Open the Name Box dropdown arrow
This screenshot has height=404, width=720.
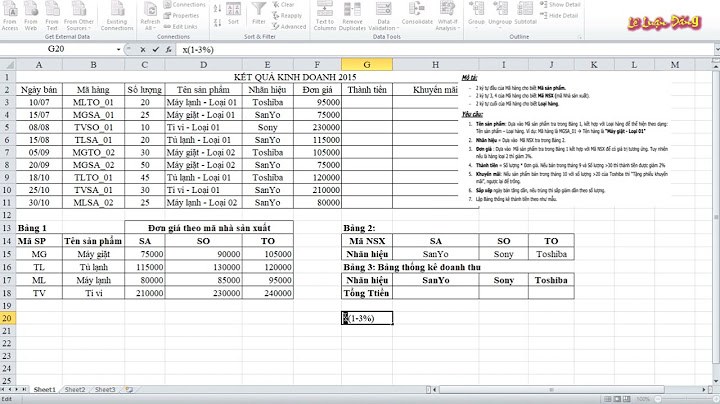click(x=118, y=49)
